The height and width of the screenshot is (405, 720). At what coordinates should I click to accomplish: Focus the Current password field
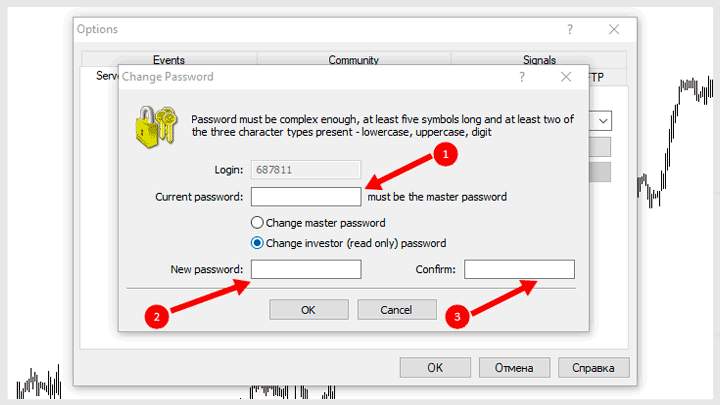(306, 197)
